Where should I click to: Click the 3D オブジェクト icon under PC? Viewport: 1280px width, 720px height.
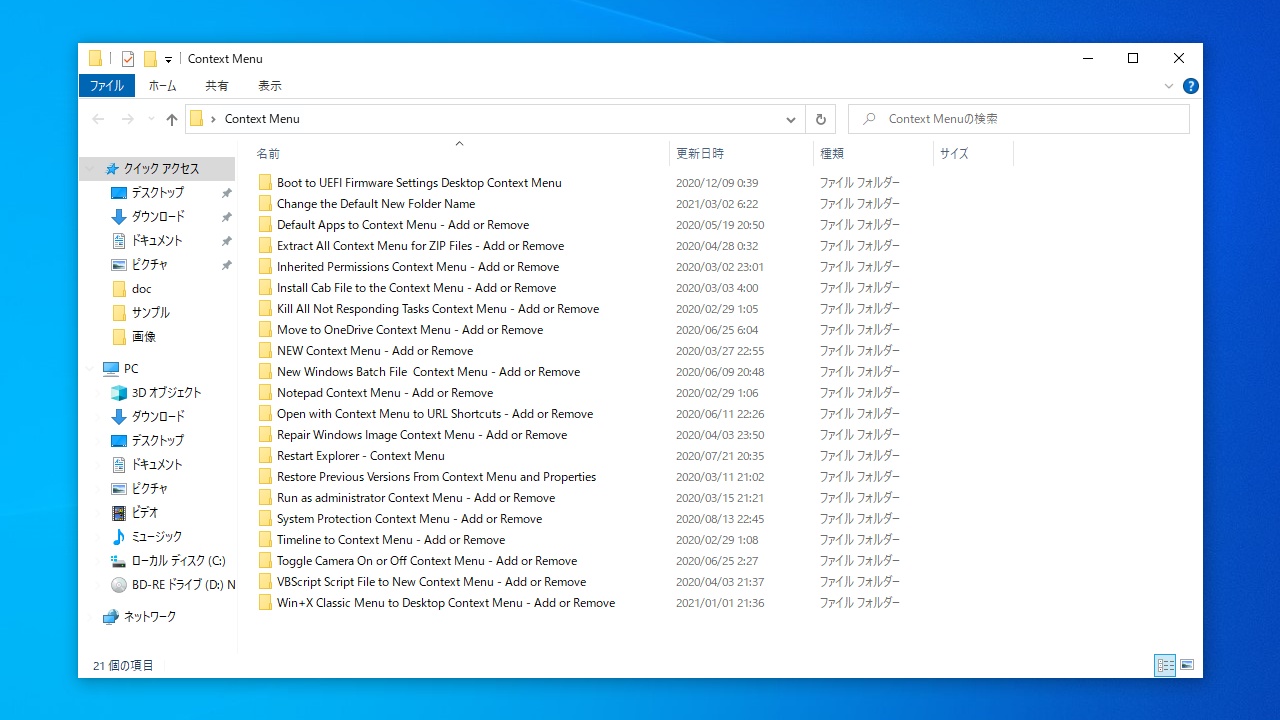(x=119, y=393)
